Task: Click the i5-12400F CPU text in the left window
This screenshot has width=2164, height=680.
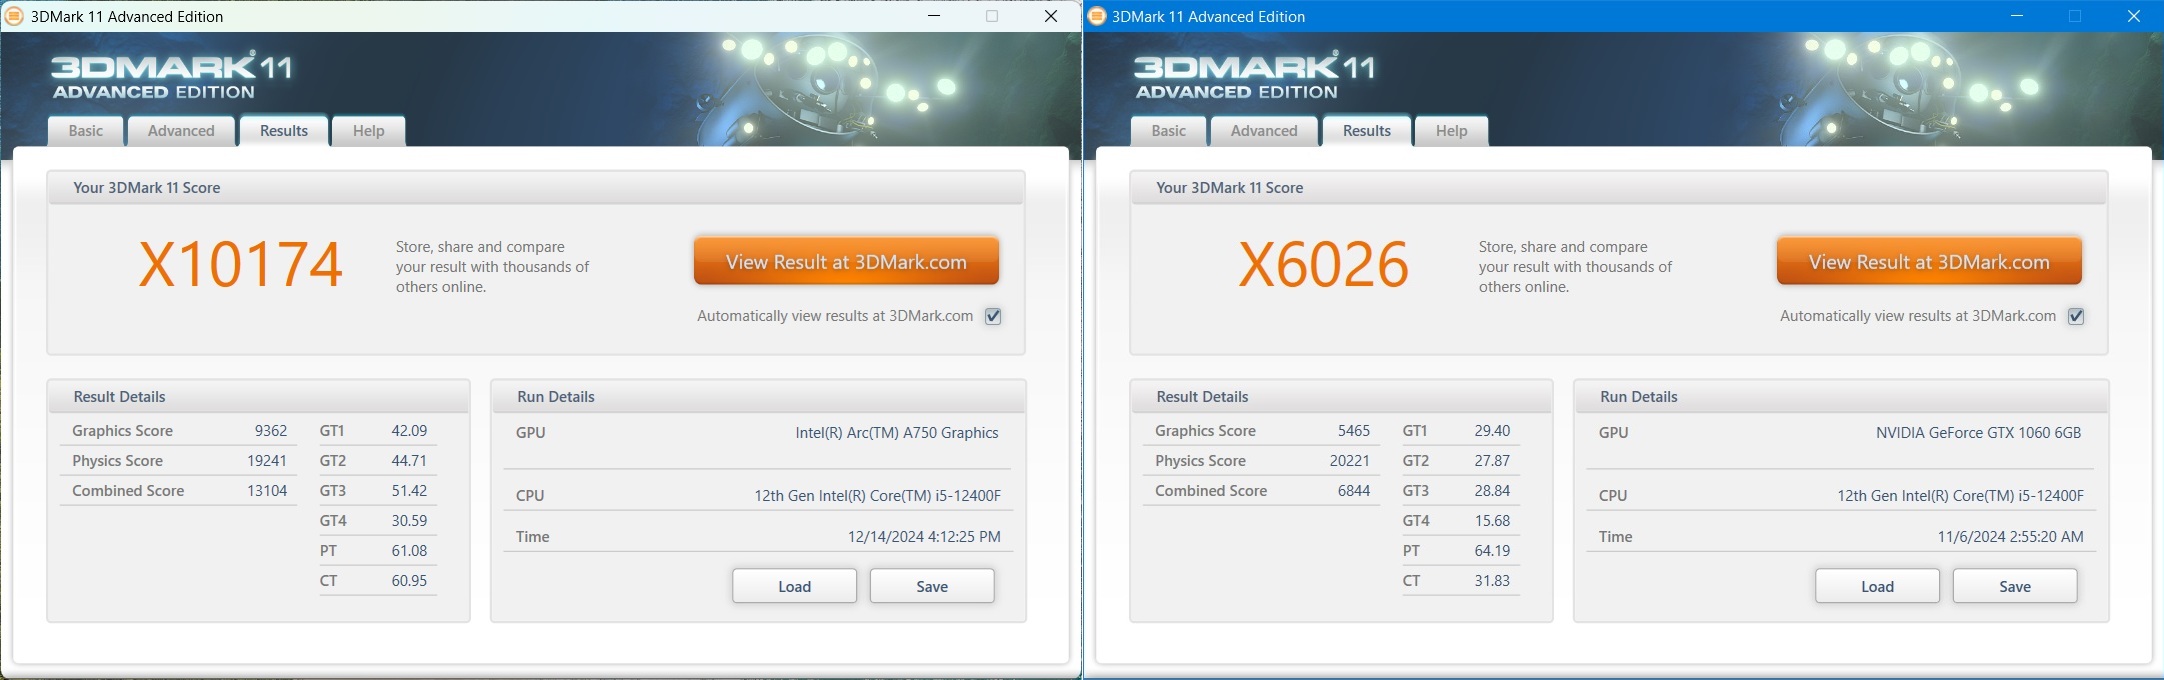Action: point(877,496)
